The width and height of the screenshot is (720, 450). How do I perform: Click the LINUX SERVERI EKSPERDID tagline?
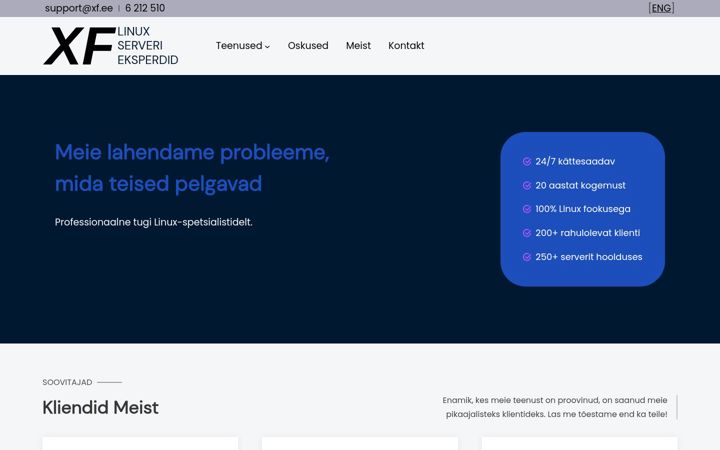pyautogui.click(x=147, y=45)
